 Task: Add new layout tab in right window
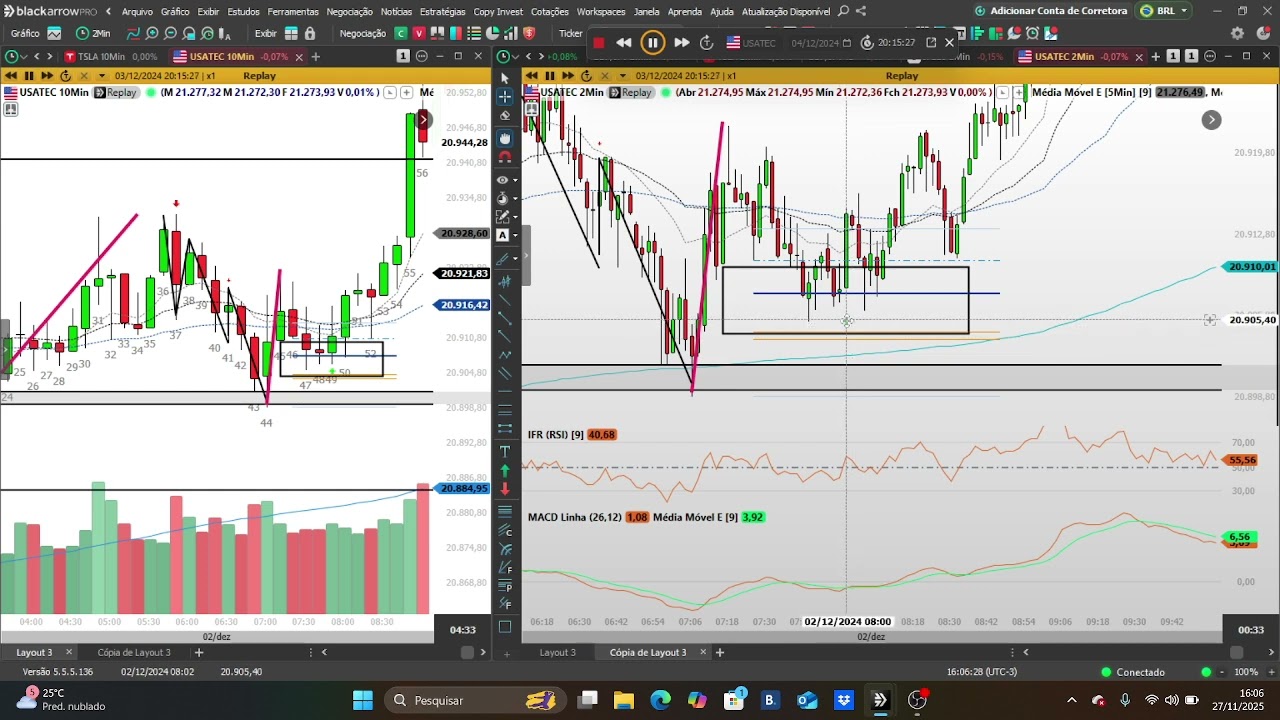click(720, 652)
